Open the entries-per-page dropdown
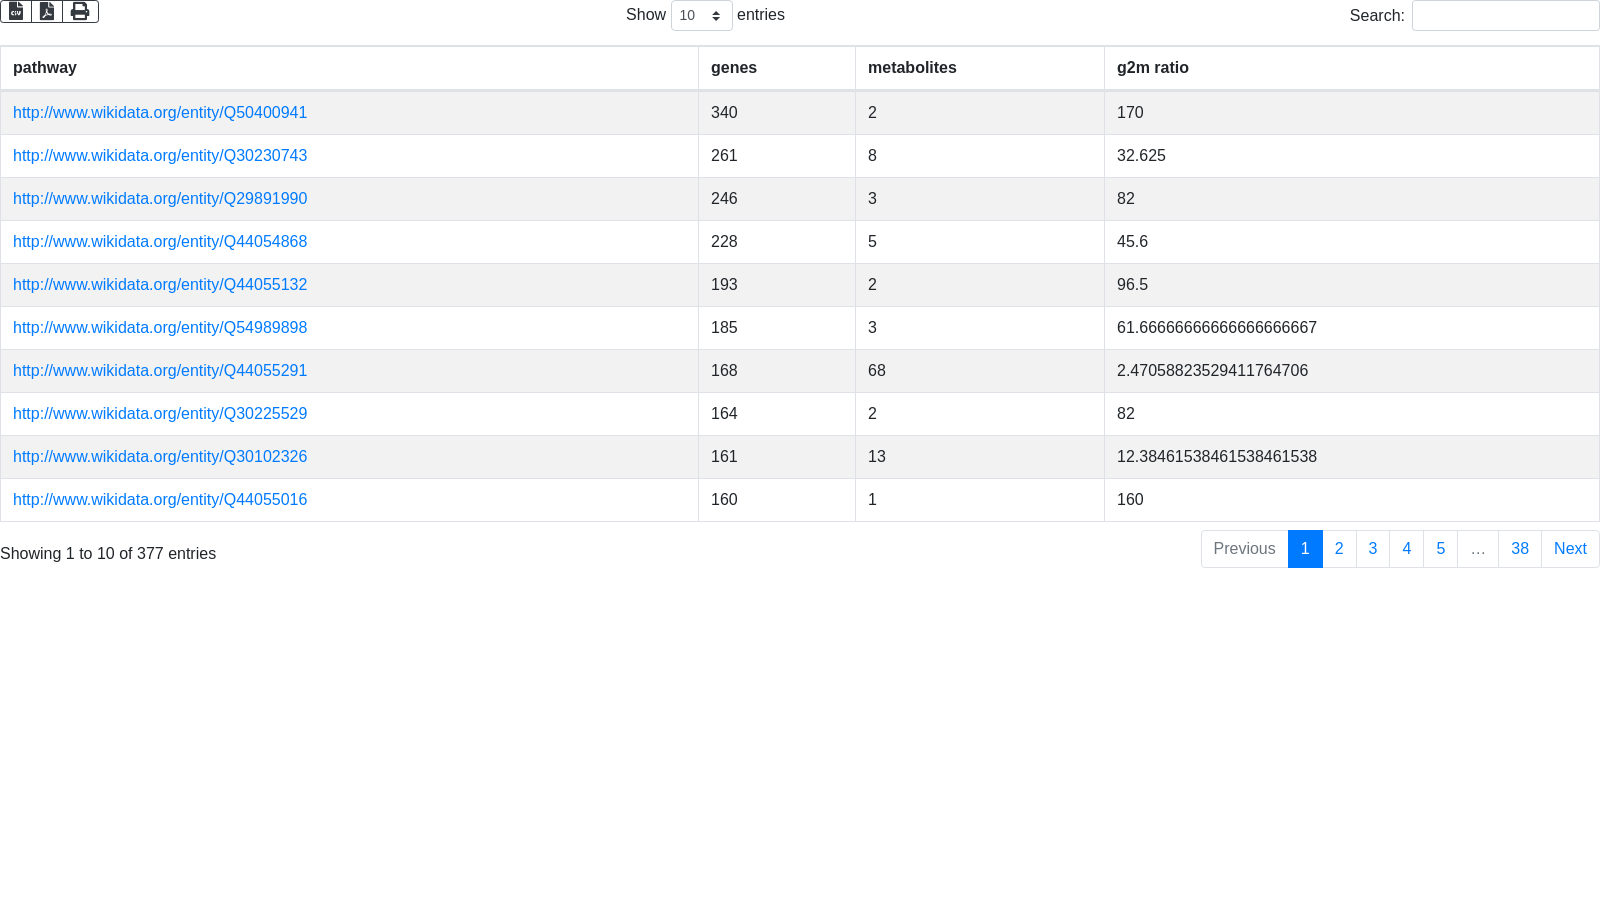The width and height of the screenshot is (1600, 900). coord(701,16)
